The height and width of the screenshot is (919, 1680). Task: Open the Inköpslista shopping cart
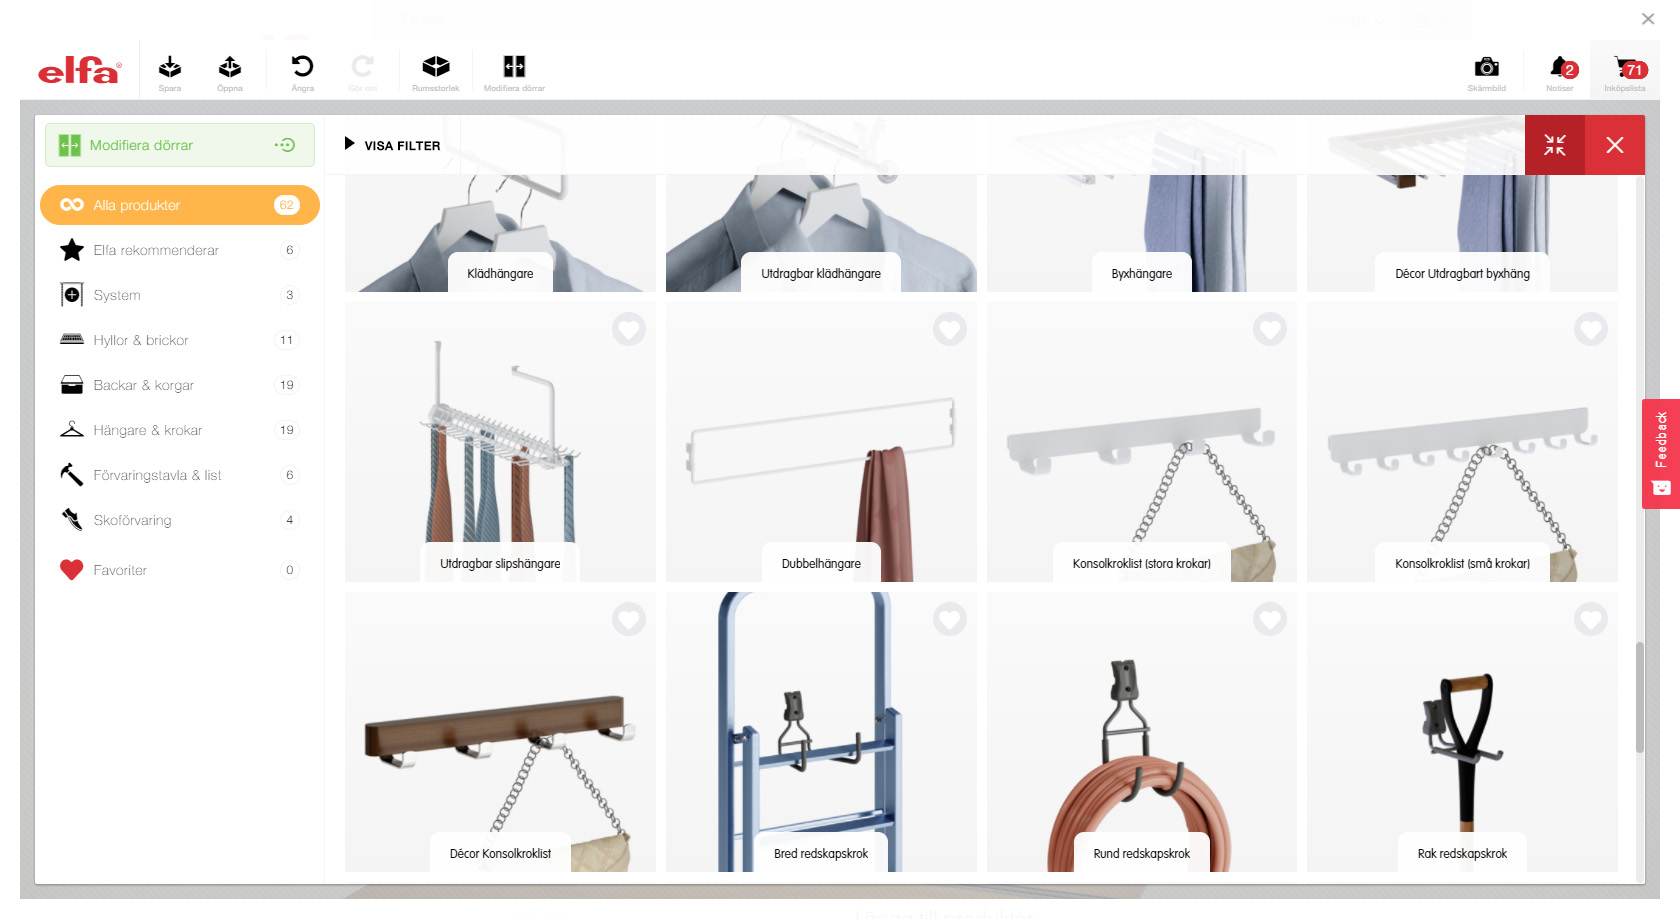tap(1625, 70)
